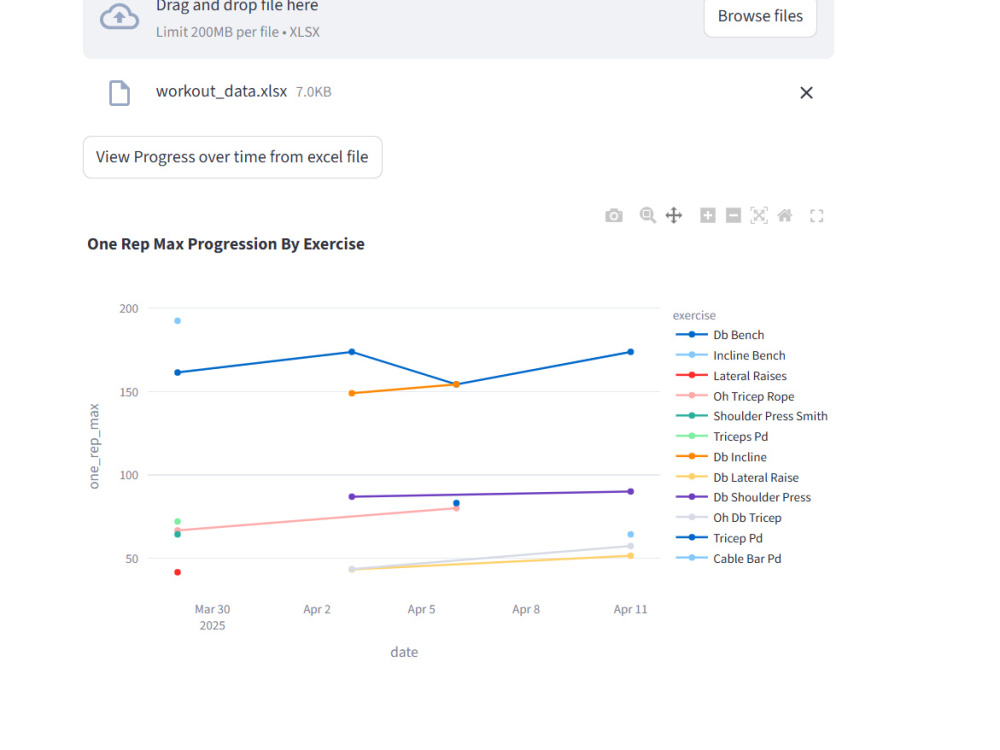1000x750 pixels.
Task: Click the exercise legend title
Action: coord(694,315)
